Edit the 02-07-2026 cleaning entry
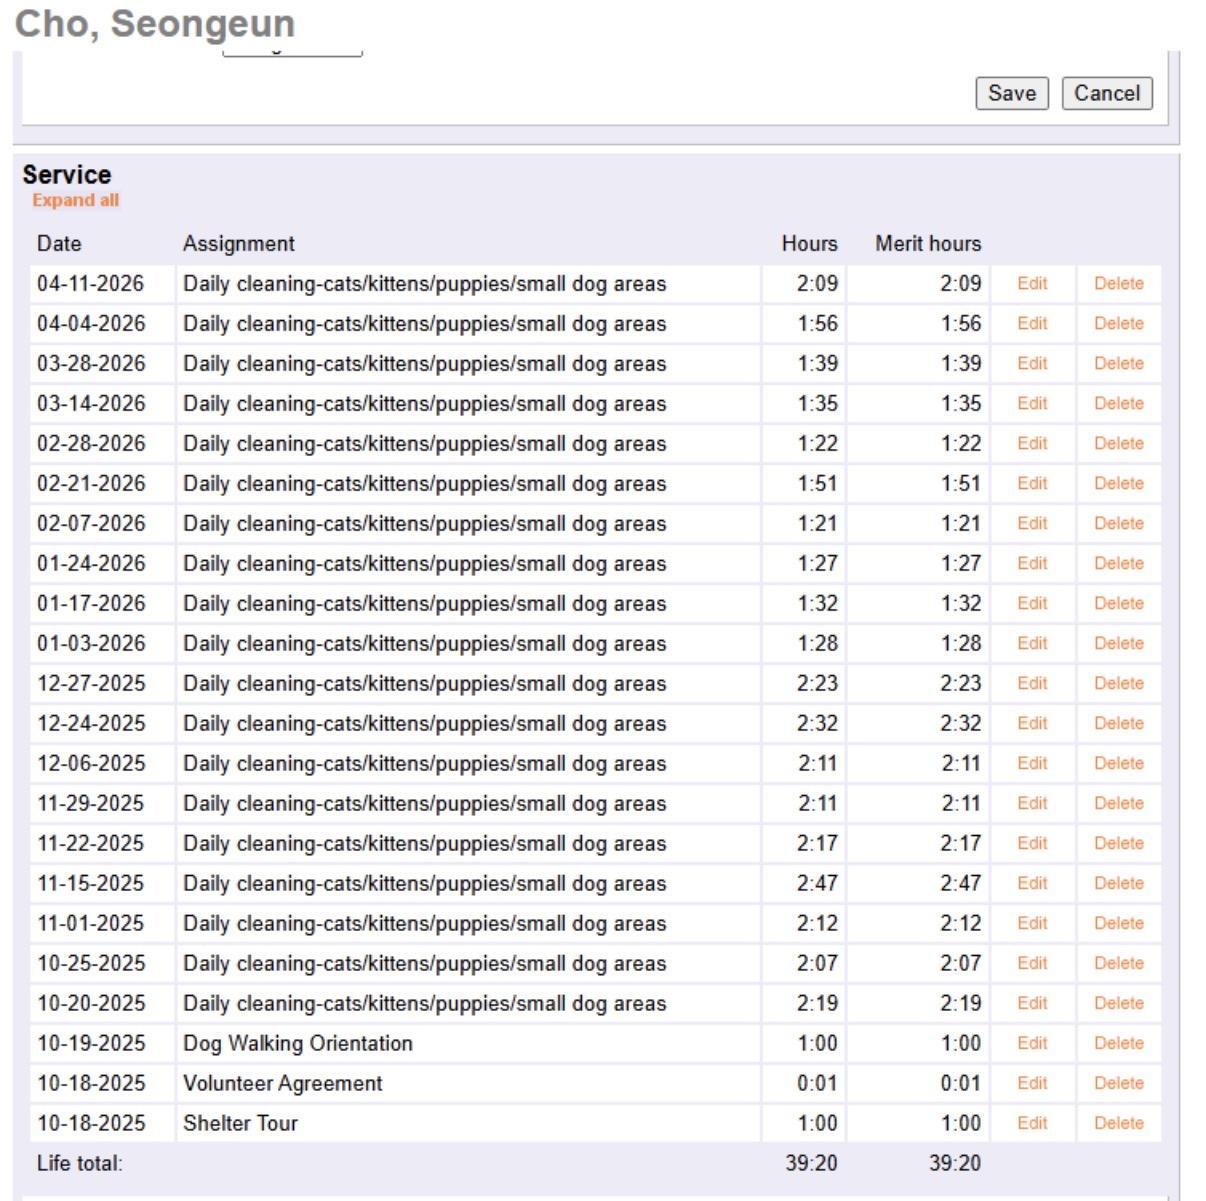Screen dimensions: 1206x1201 pyautogui.click(x=1032, y=524)
